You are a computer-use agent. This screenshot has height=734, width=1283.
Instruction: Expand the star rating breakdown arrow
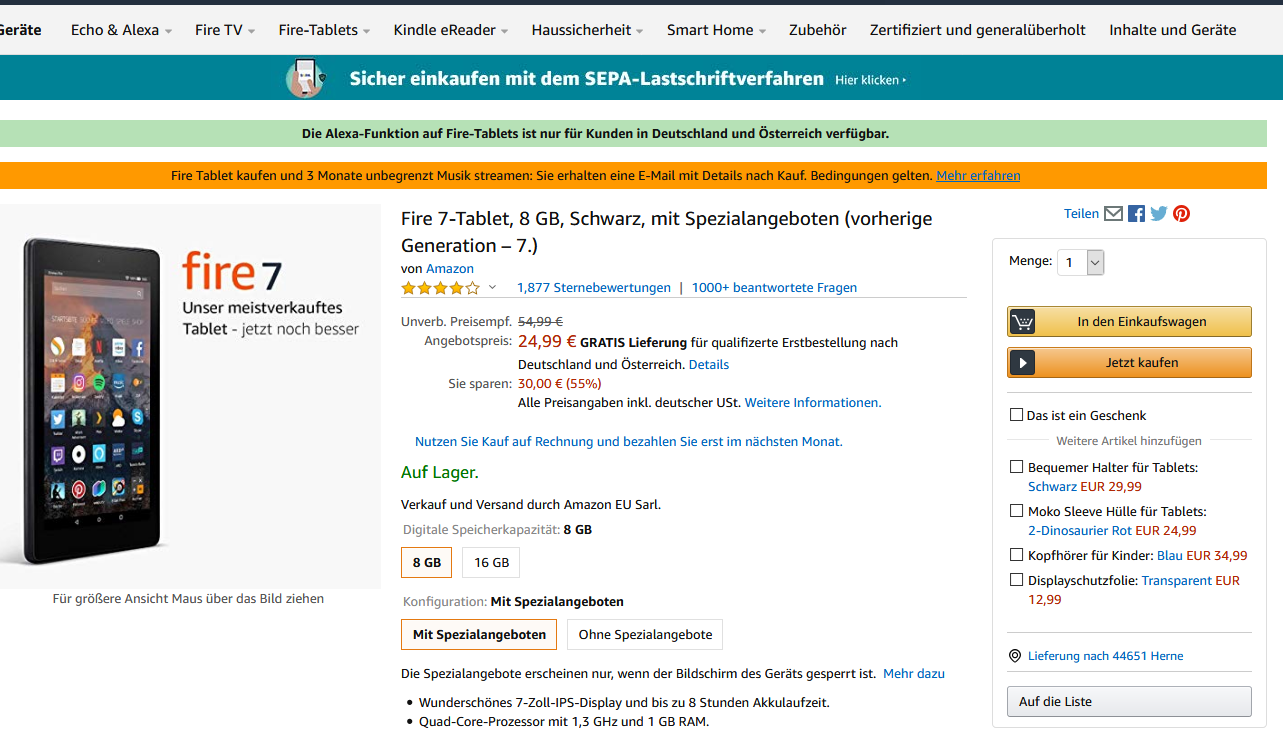point(492,288)
